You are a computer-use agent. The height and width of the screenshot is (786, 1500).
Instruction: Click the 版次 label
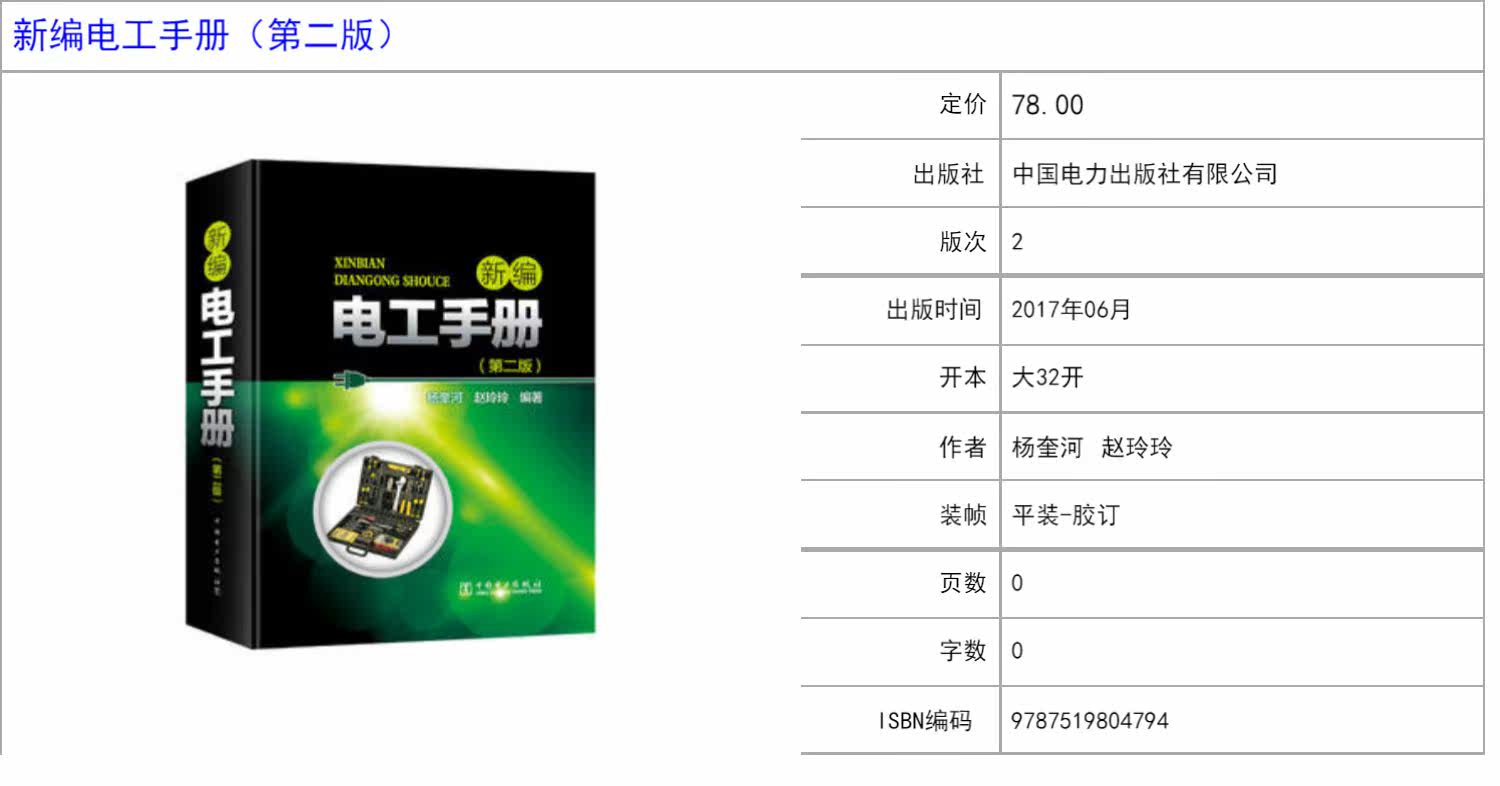[963, 241]
